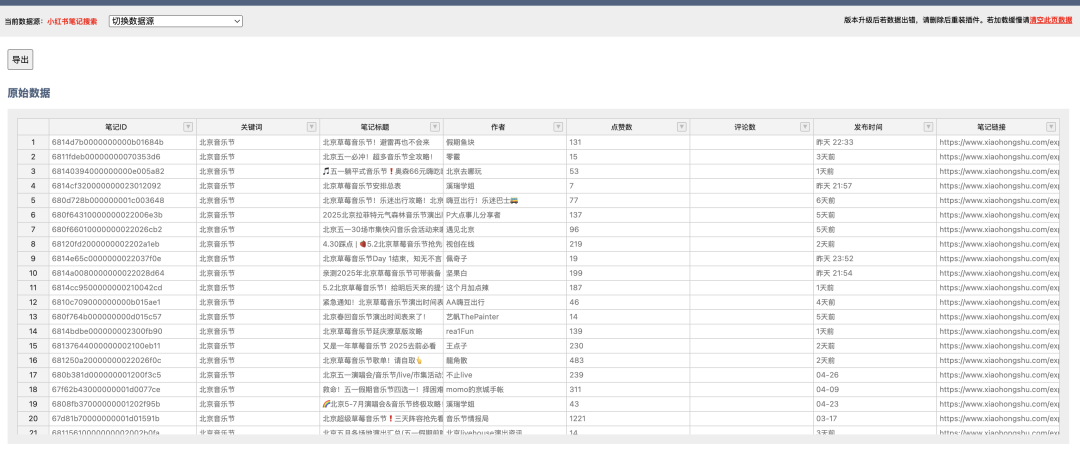Click the 原始数据 section heading

point(29,93)
